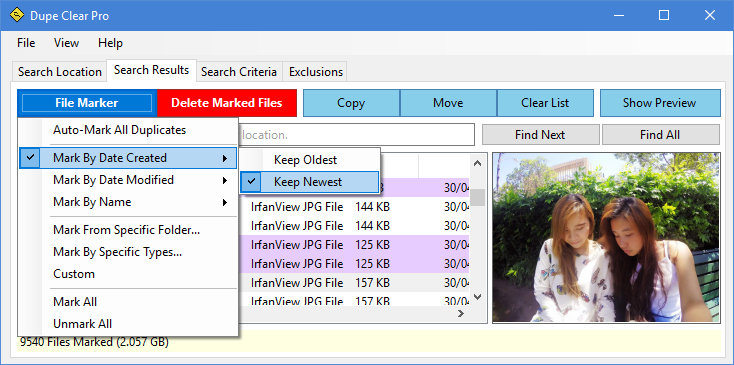Switch to the Exclusions tab

tap(316, 72)
